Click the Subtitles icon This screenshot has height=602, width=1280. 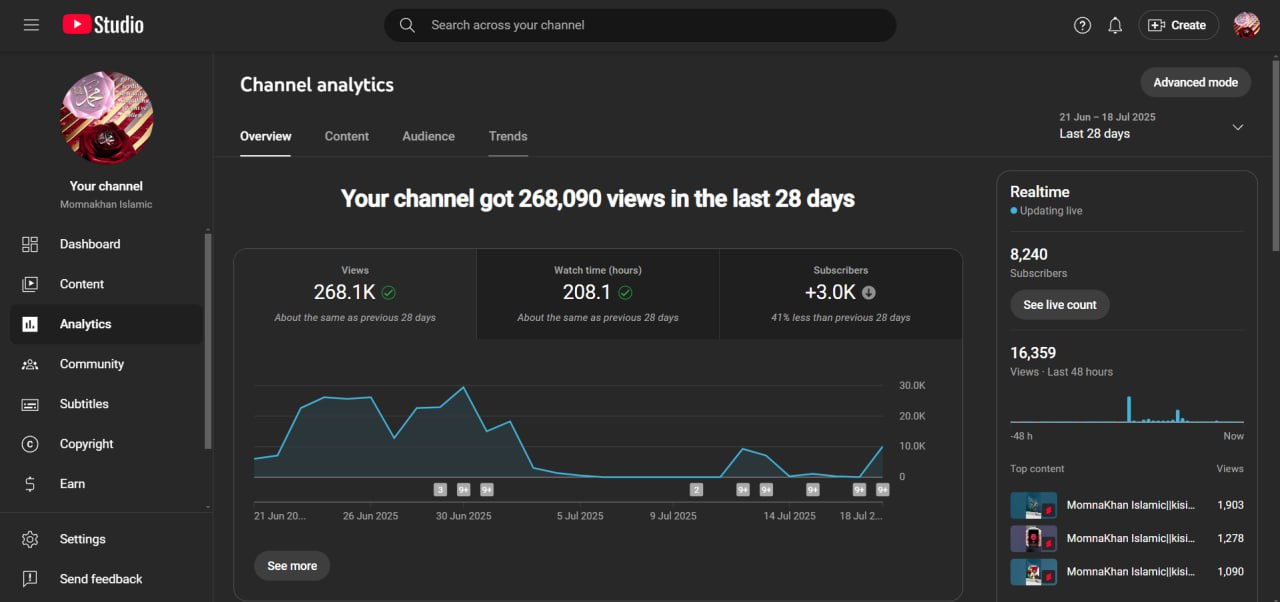click(30, 404)
